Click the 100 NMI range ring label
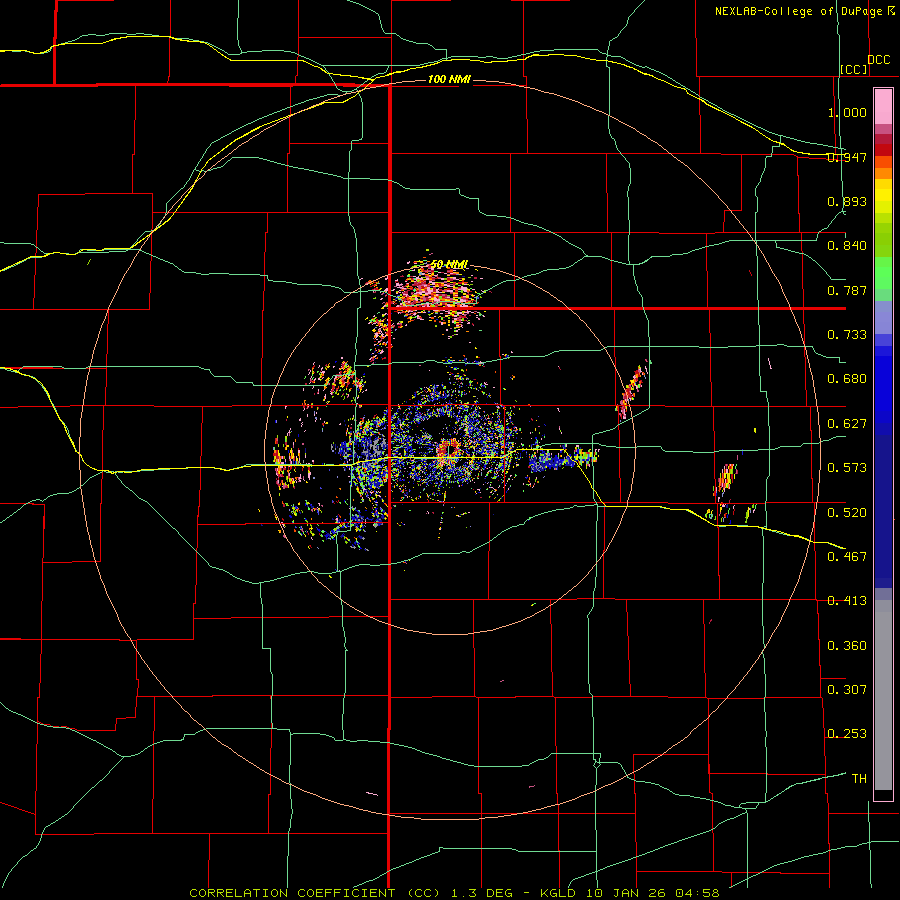The height and width of the screenshot is (900, 900). point(449,79)
